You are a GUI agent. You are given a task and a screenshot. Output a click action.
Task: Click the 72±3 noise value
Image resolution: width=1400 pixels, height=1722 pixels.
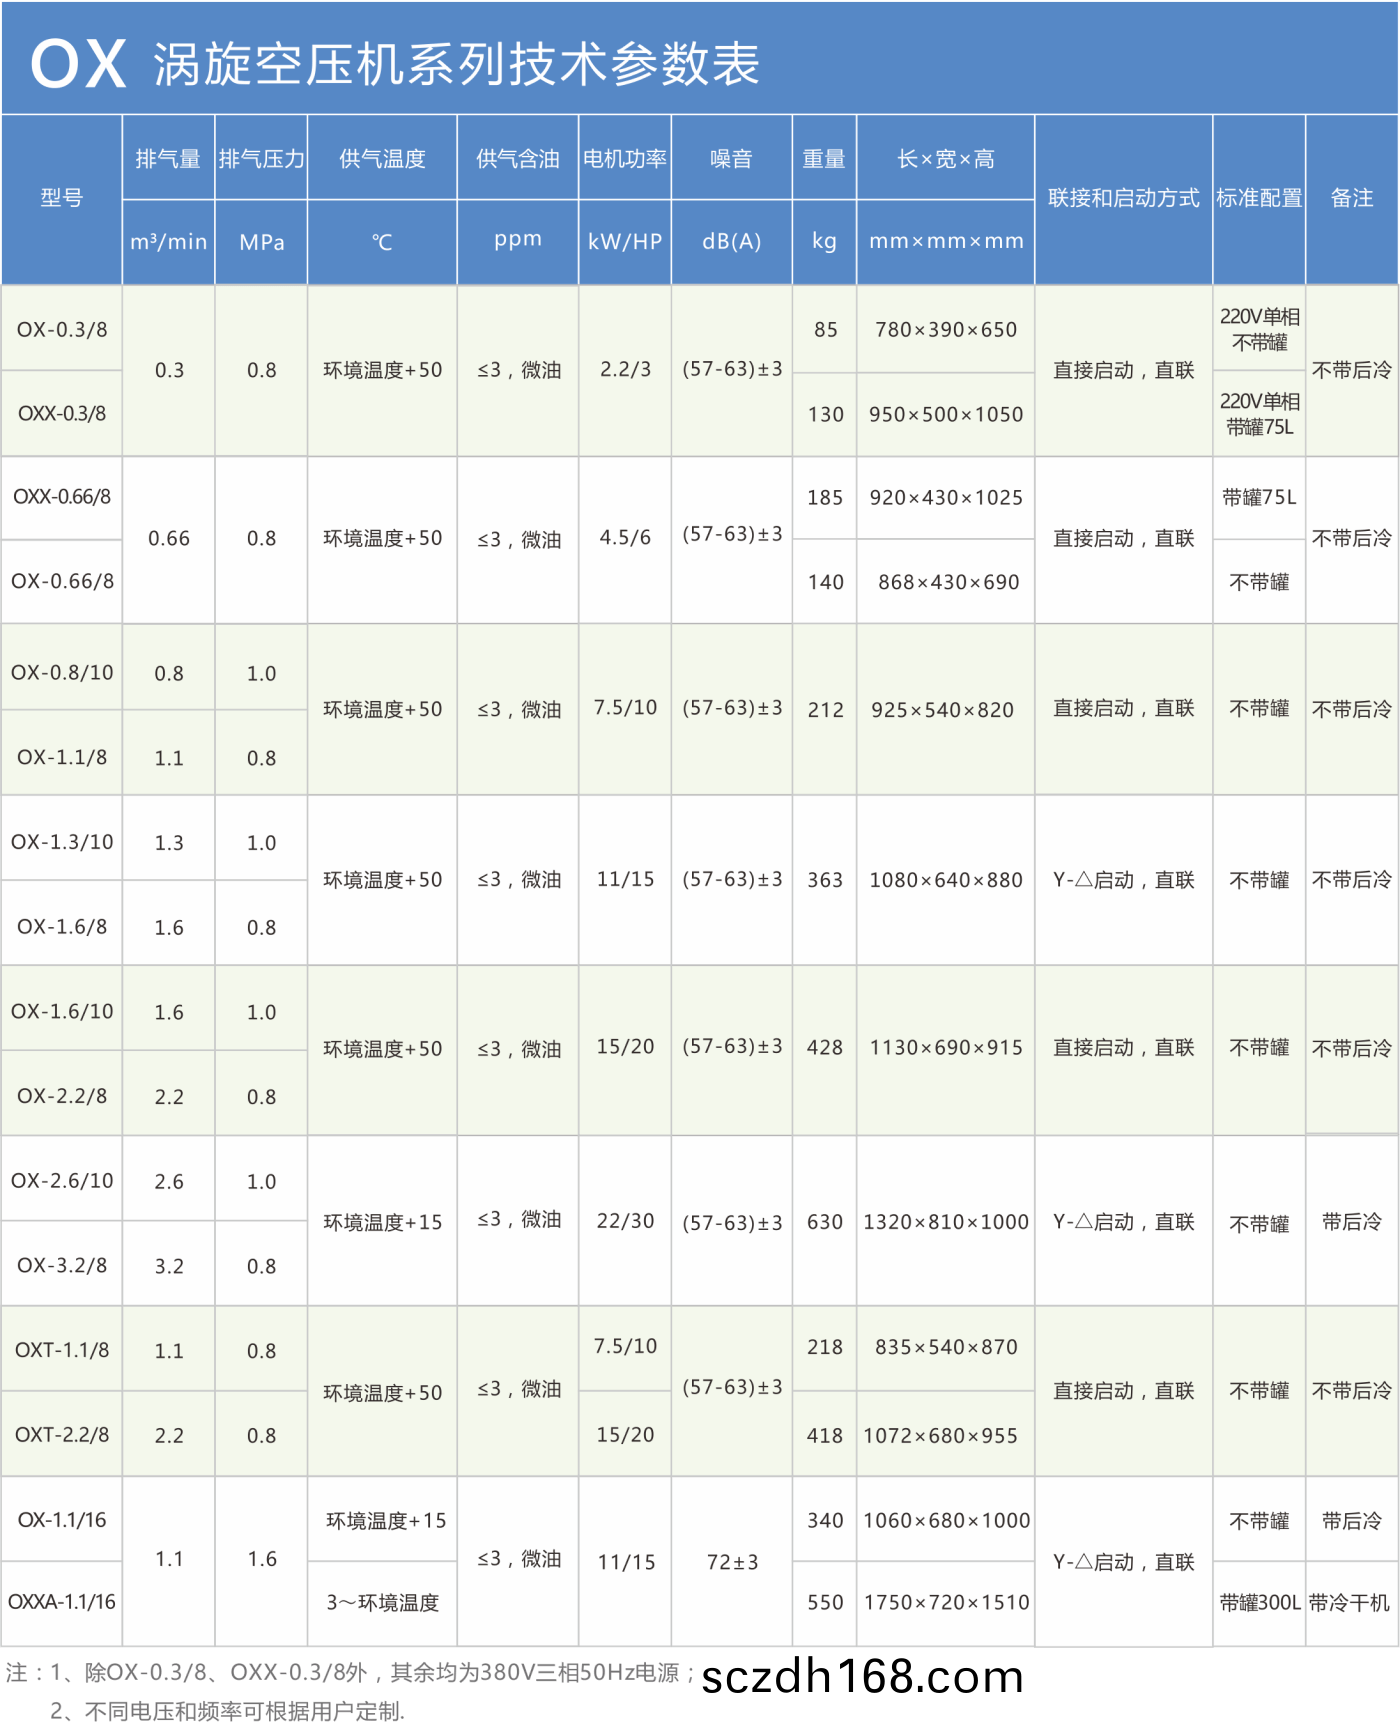[732, 1562]
